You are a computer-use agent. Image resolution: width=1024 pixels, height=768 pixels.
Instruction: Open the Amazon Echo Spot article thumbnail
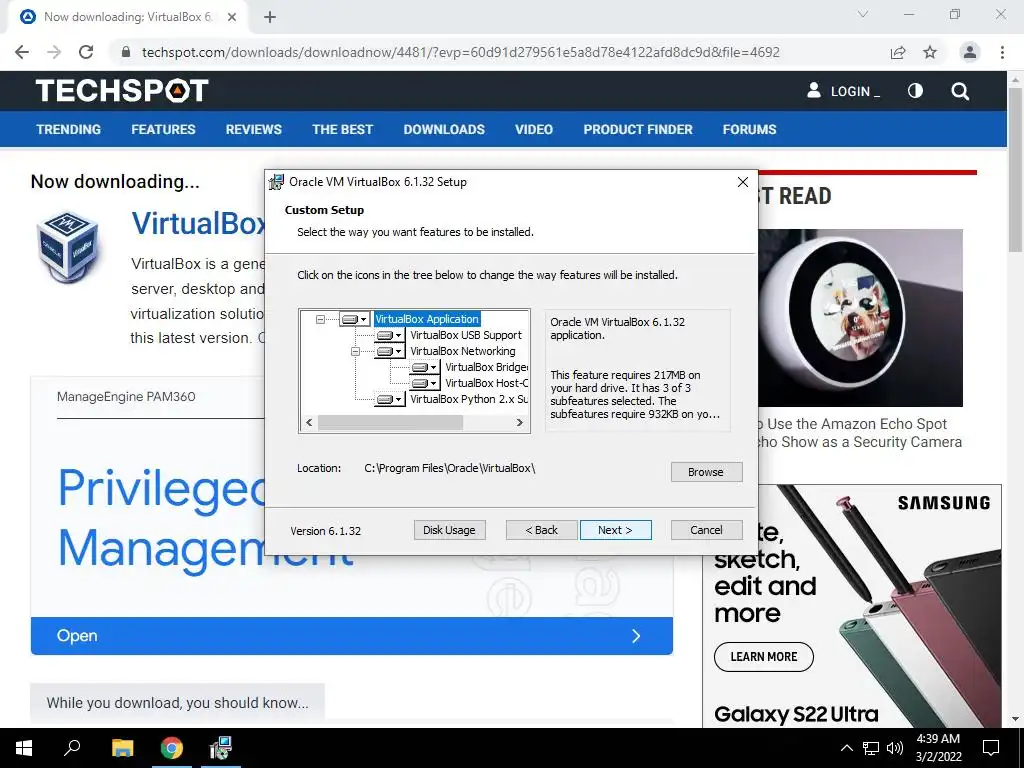pyautogui.click(x=860, y=317)
